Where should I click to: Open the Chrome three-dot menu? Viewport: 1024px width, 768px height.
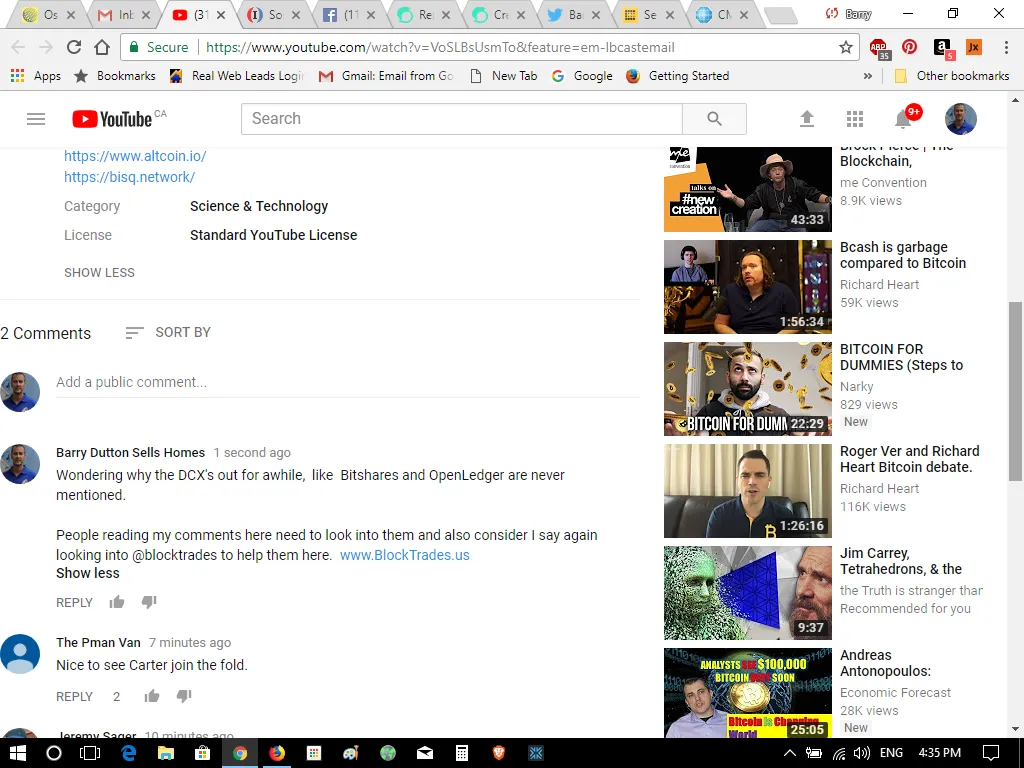pyautogui.click(x=1006, y=47)
